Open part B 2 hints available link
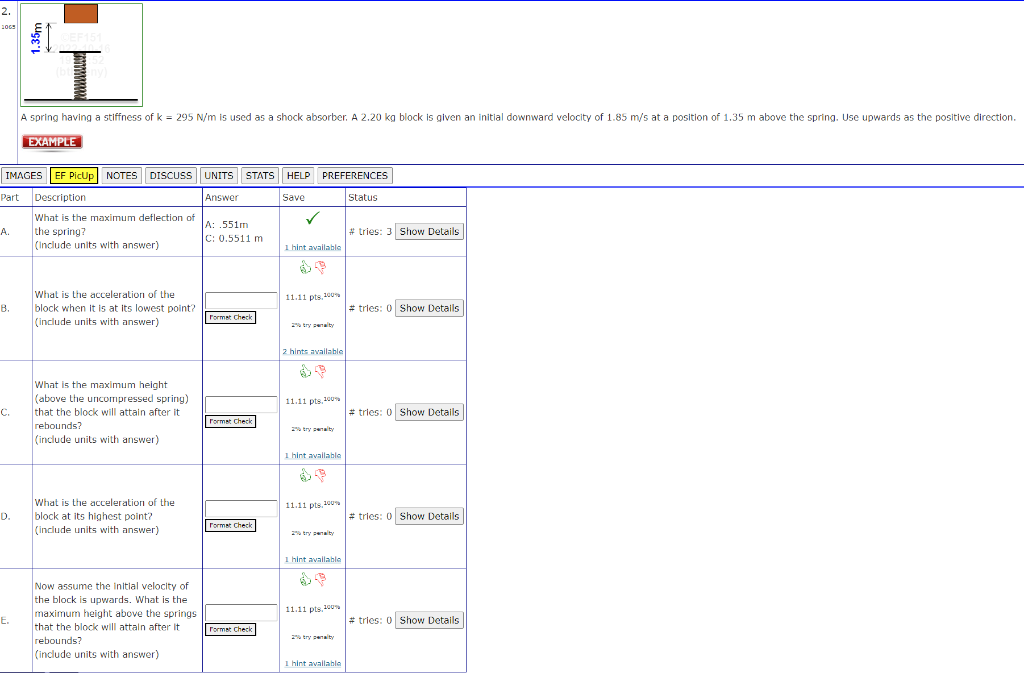The width and height of the screenshot is (1024, 673). [x=313, y=351]
